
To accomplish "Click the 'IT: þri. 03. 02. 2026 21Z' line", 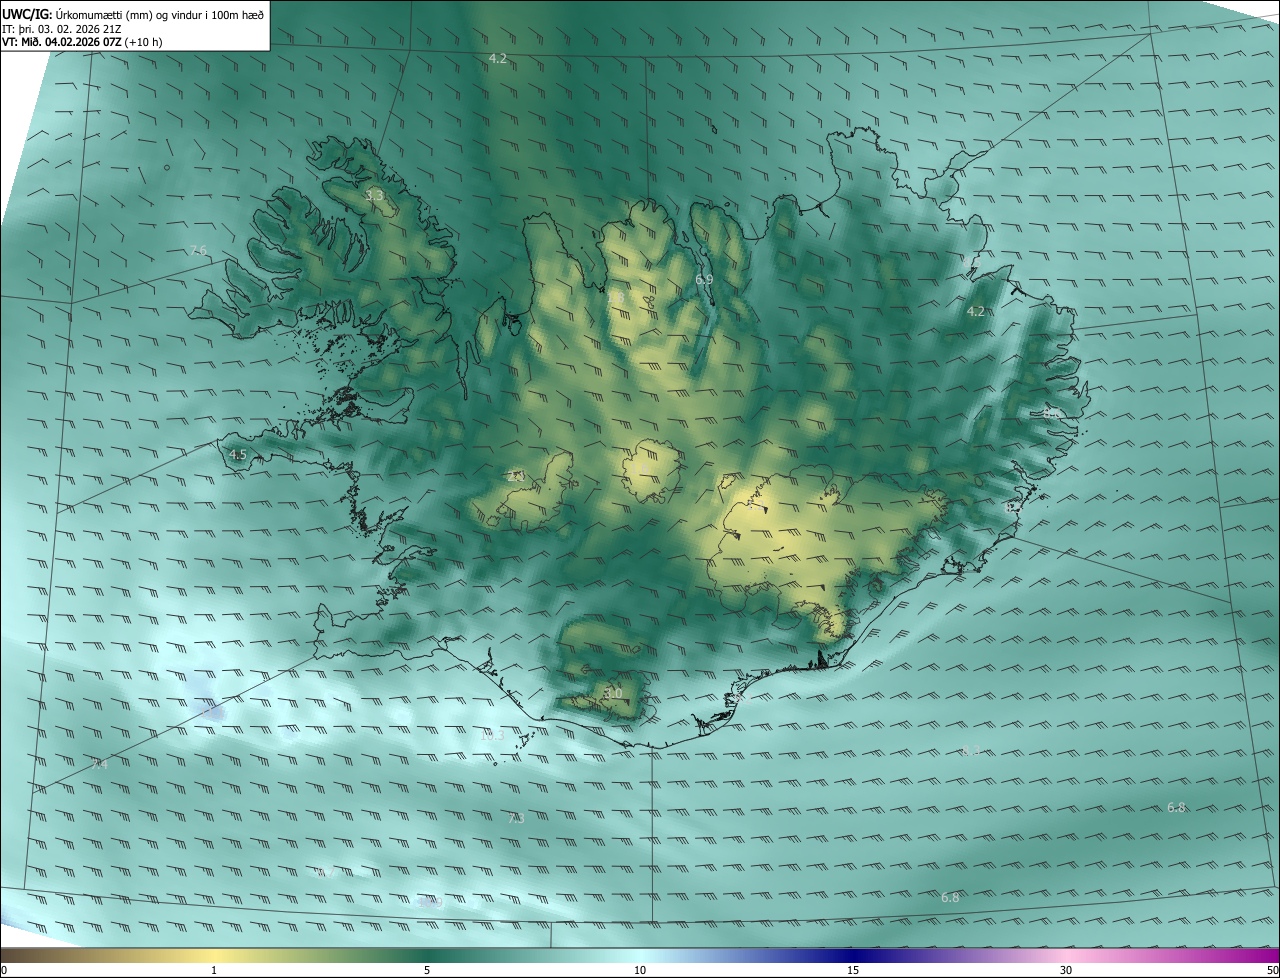I will (62, 28).
